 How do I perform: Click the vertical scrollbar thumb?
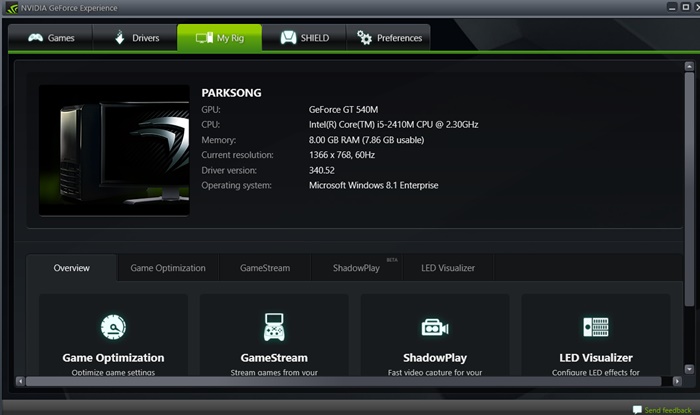coord(689,189)
